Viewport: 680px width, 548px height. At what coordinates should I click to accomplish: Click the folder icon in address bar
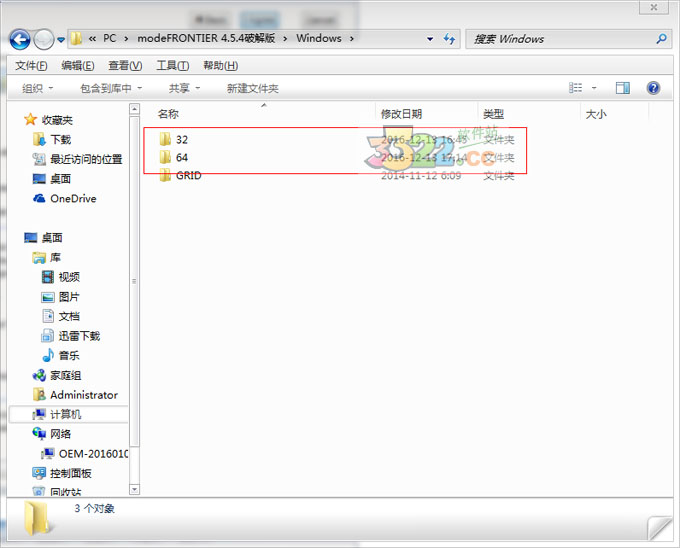pyautogui.click(x=76, y=39)
